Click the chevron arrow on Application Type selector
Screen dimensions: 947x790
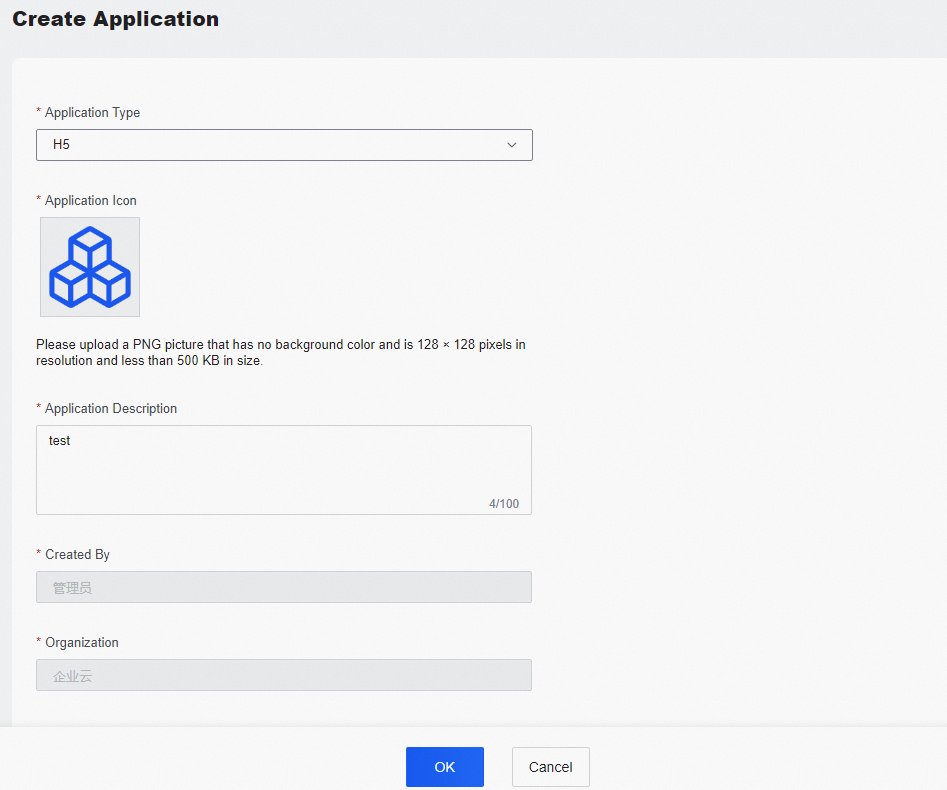[x=512, y=144]
